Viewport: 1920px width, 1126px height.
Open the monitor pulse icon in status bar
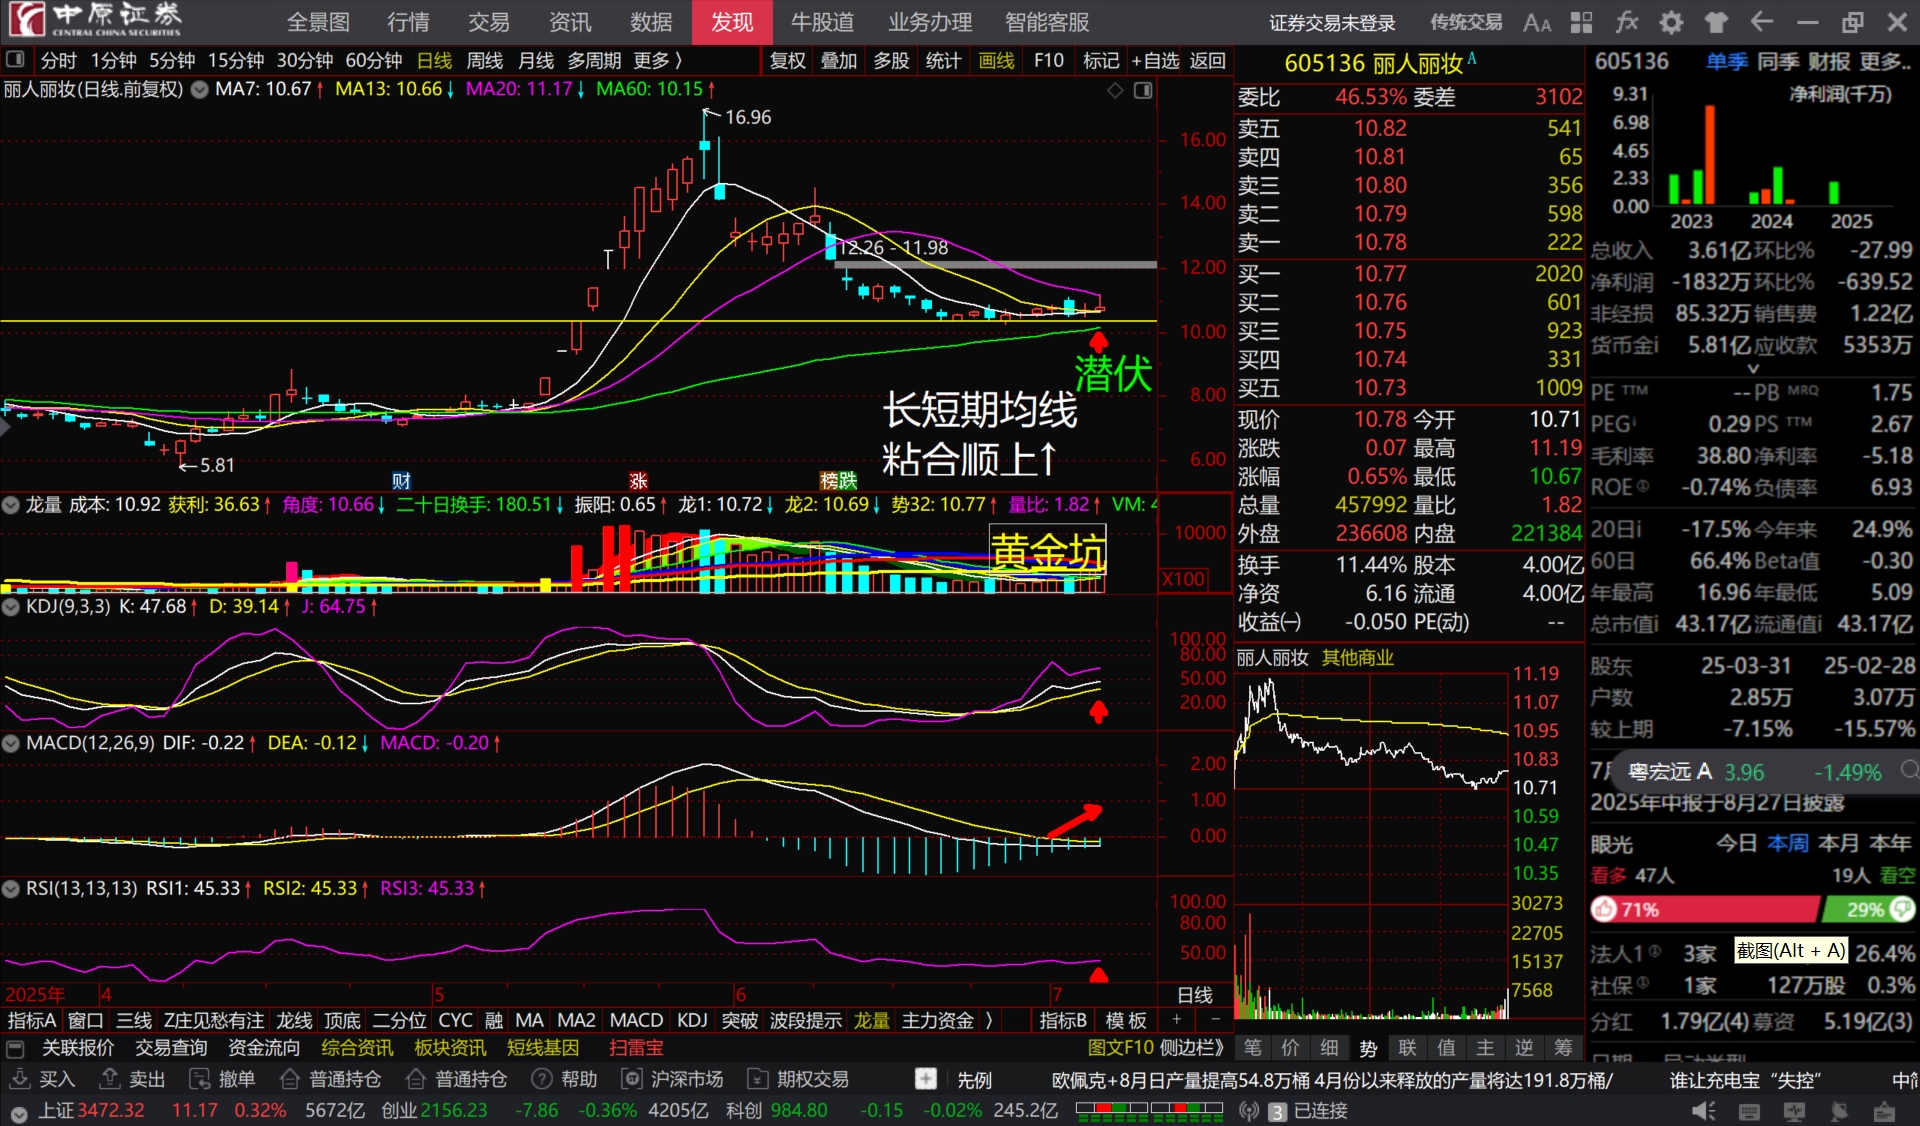pos(1795,1111)
